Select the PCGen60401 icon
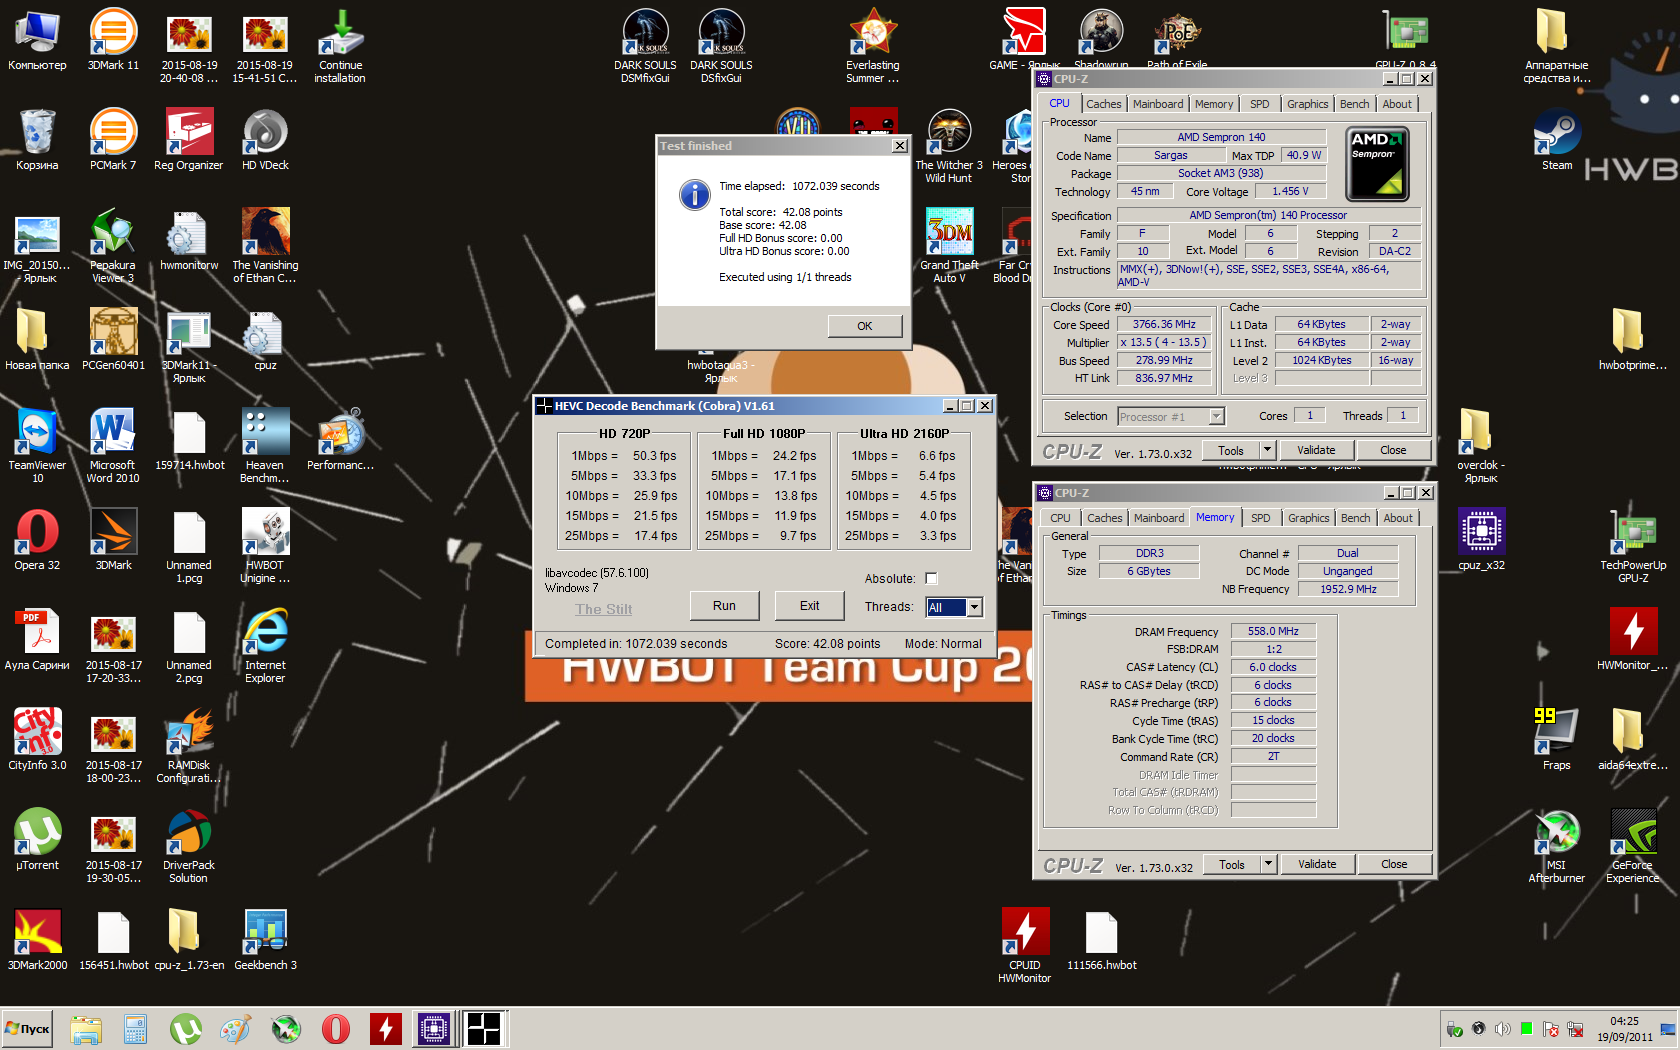The width and height of the screenshot is (1680, 1050). pos(113,340)
